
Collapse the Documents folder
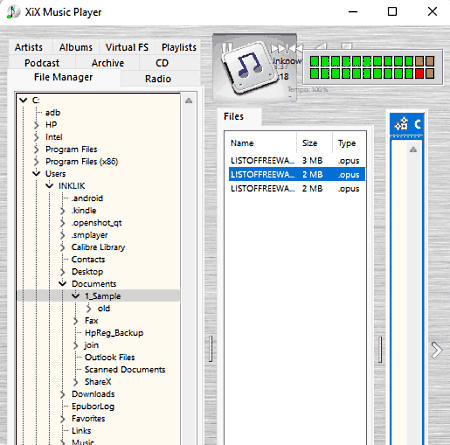[62, 284]
